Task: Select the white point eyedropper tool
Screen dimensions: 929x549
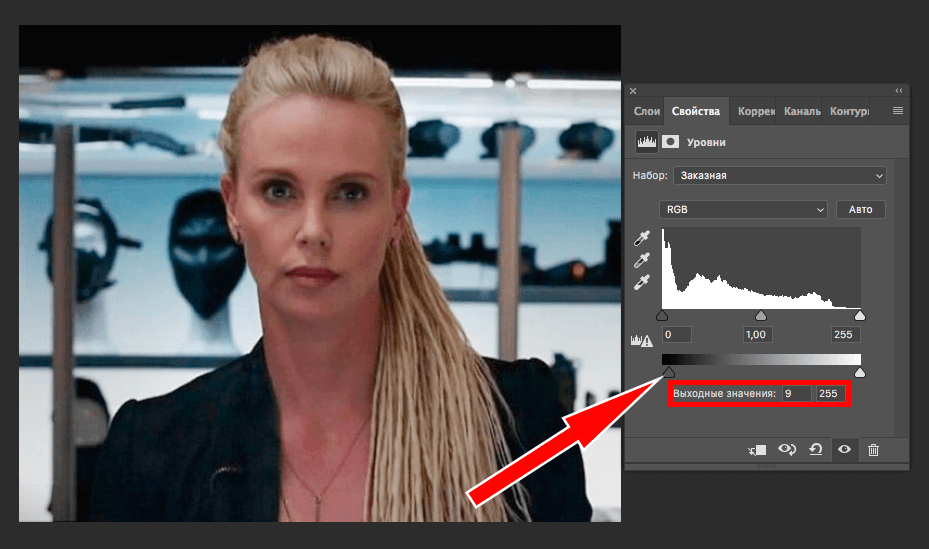Action: [x=640, y=281]
